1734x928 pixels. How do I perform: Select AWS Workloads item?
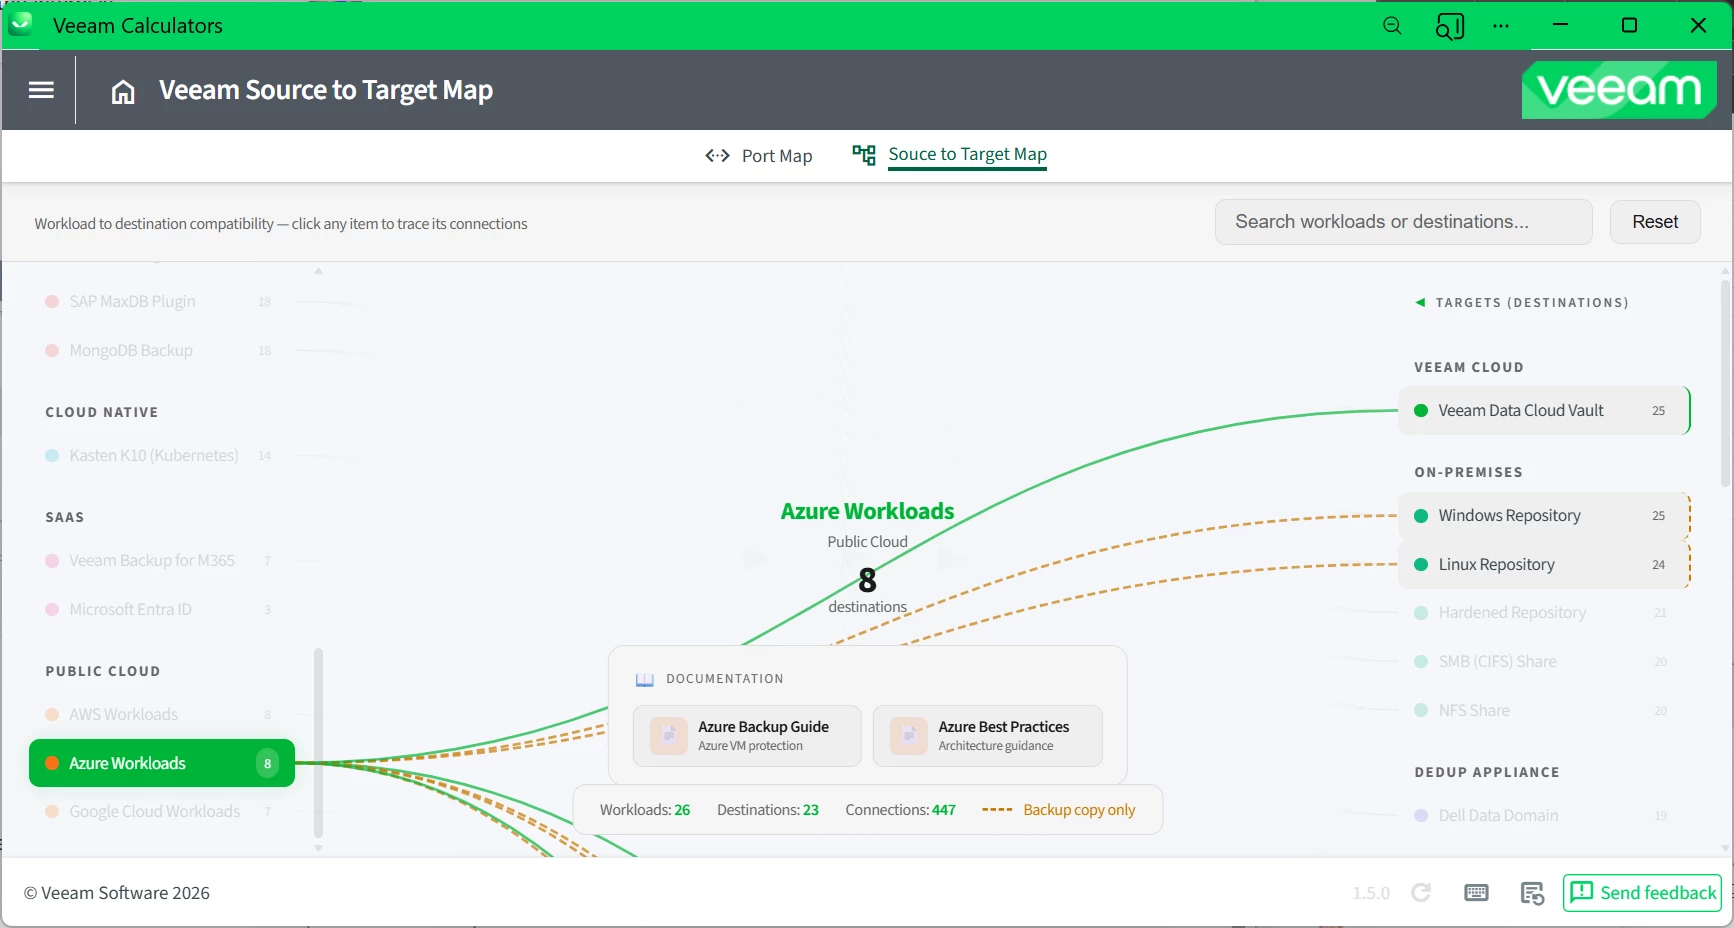pos(161,715)
